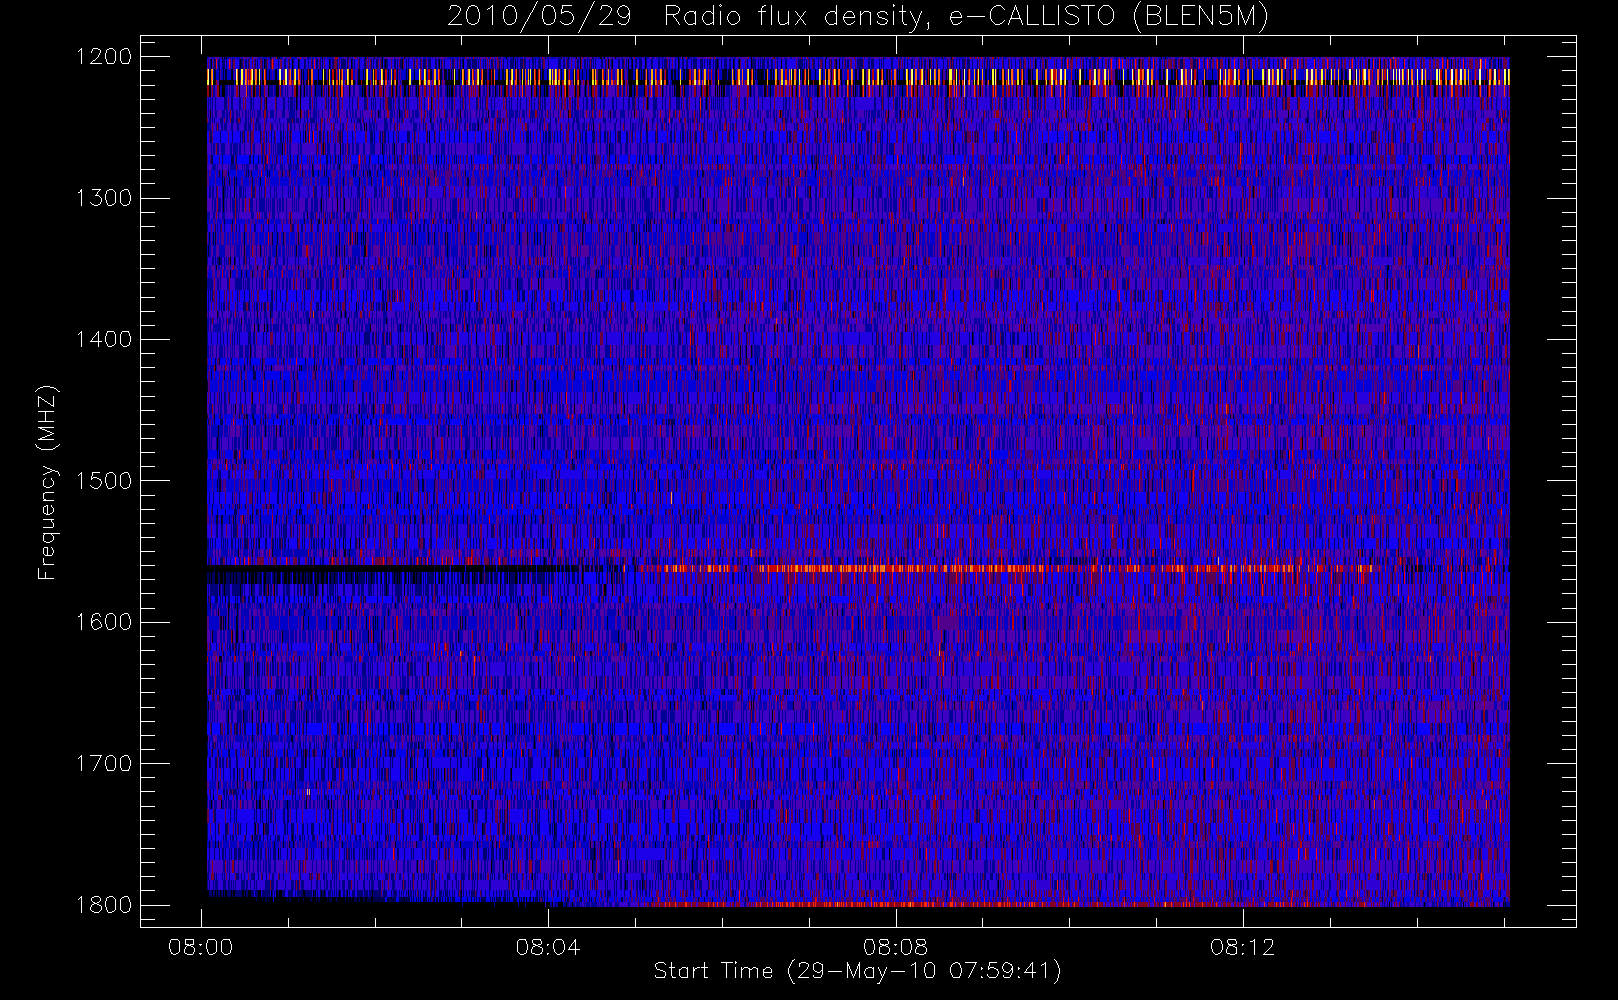Click the plot title '2010/05/29 Radio flux density'
This screenshot has width=1618, height=1000.
(x=858, y=16)
